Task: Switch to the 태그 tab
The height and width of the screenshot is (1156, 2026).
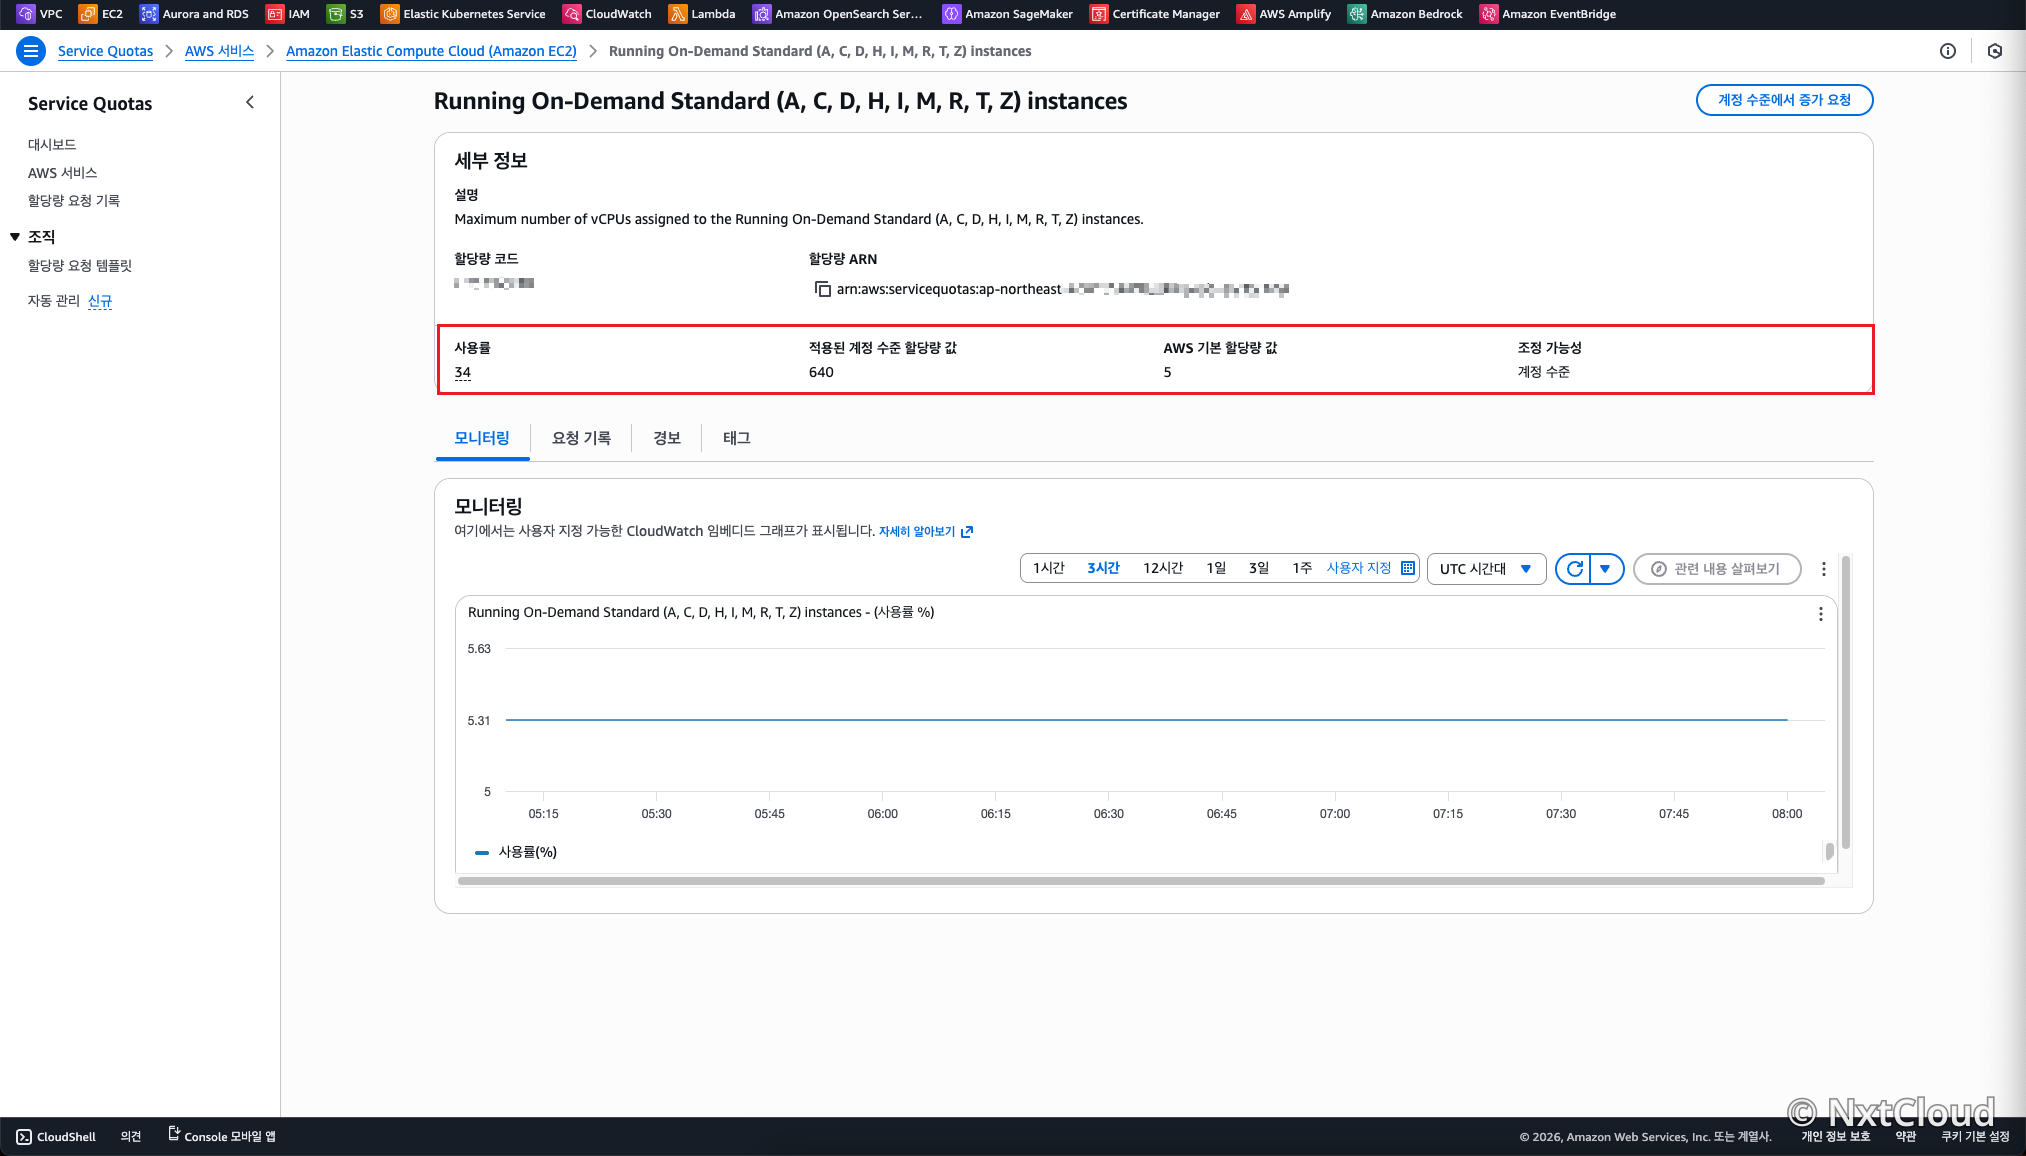Action: pos(736,438)
